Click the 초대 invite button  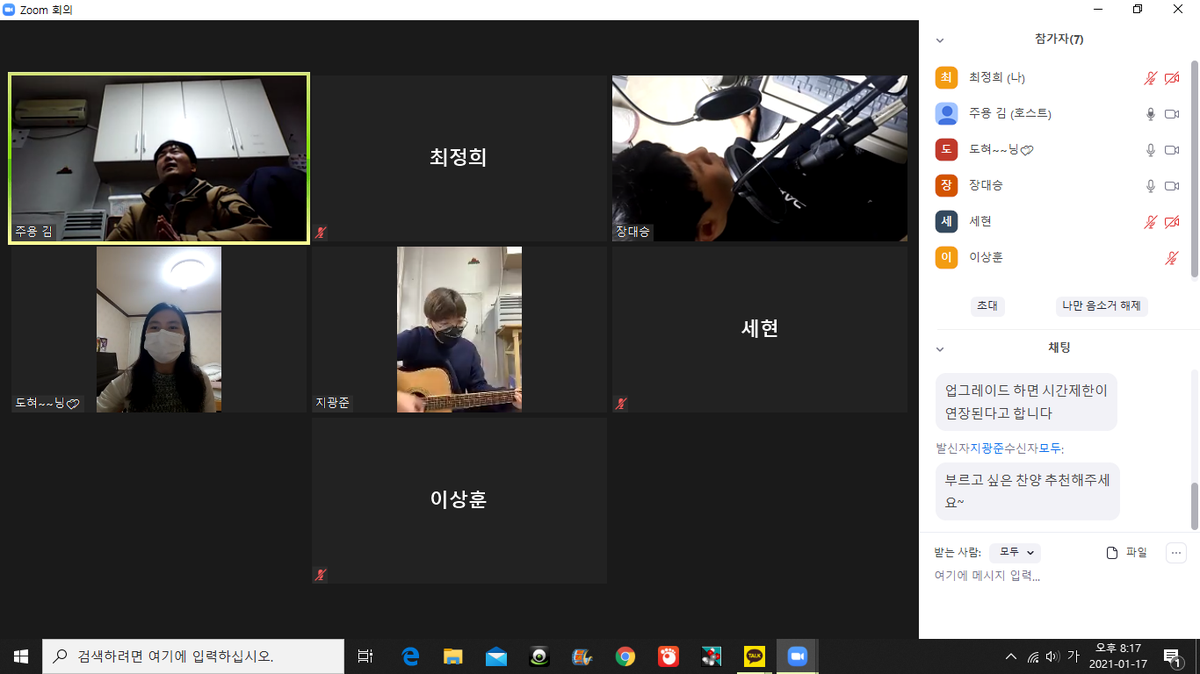click(x=987, y=306)
